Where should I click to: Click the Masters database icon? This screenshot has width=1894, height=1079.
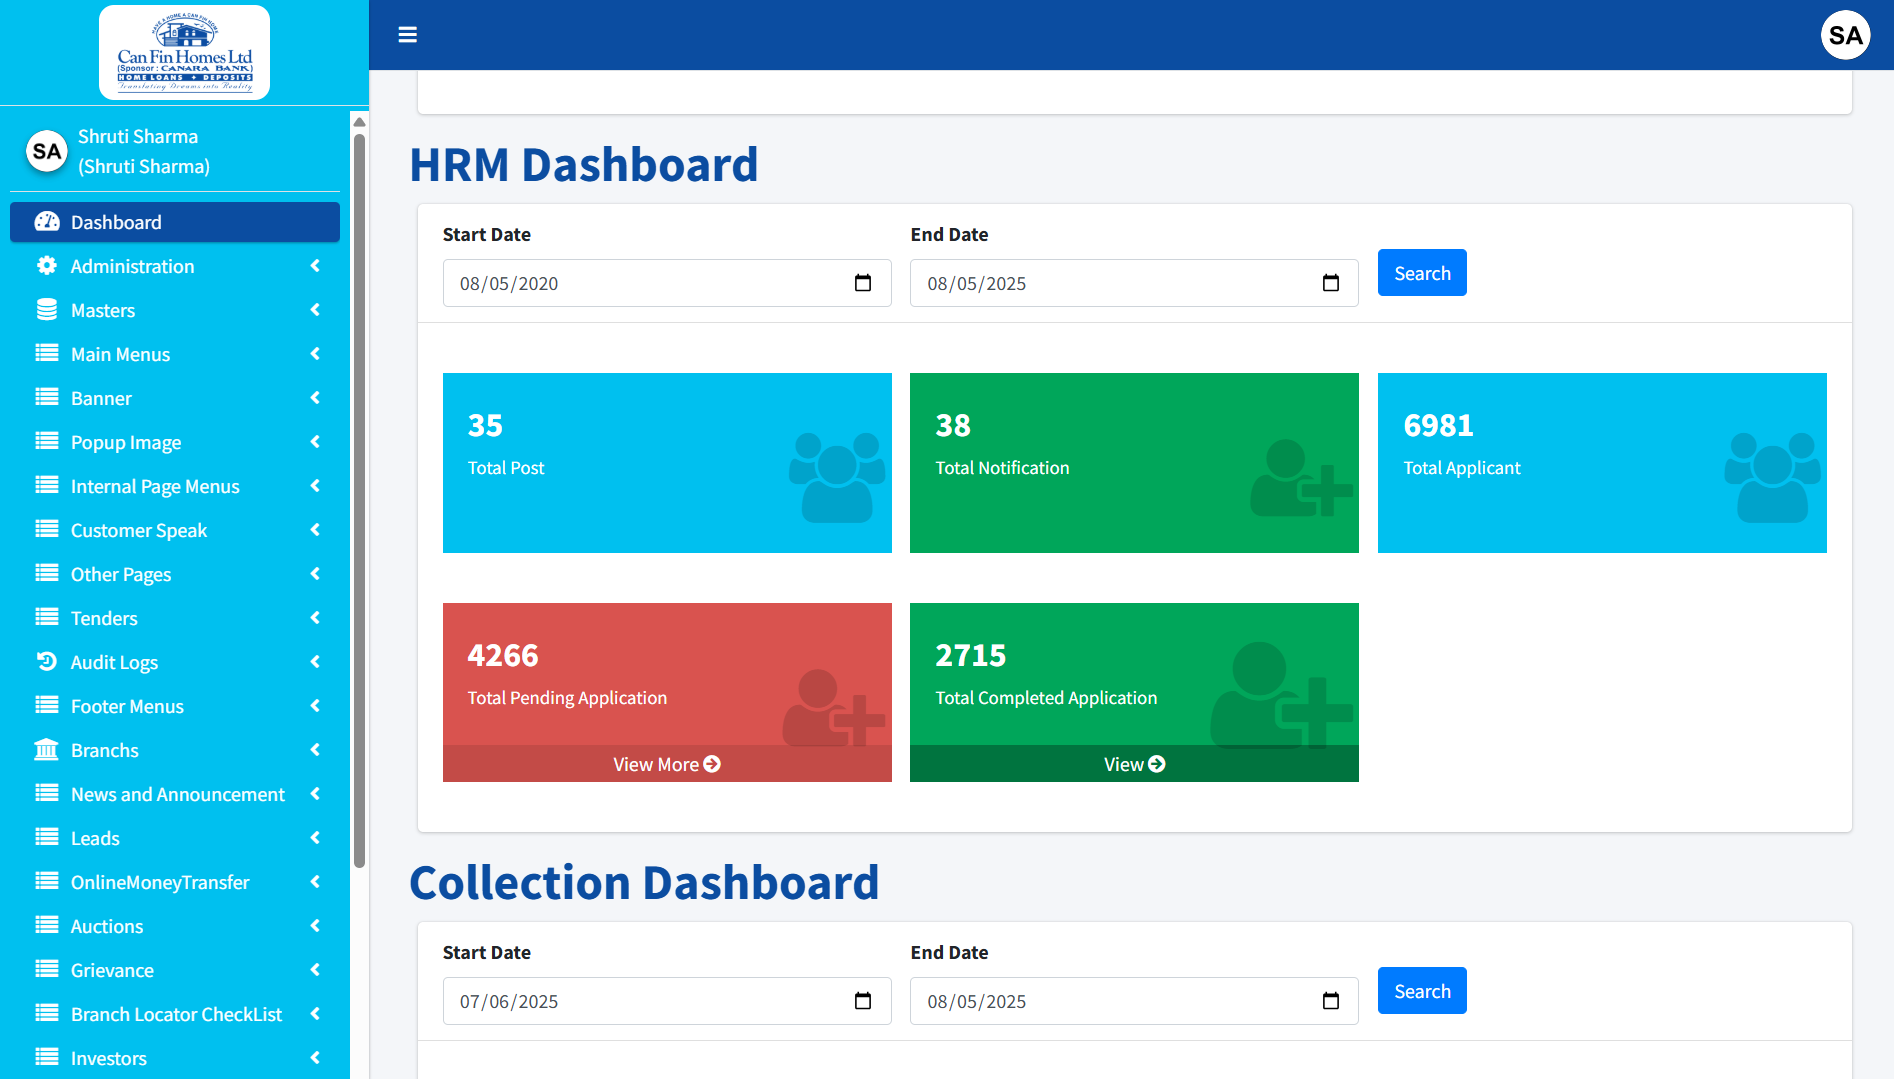click(47, 310)
